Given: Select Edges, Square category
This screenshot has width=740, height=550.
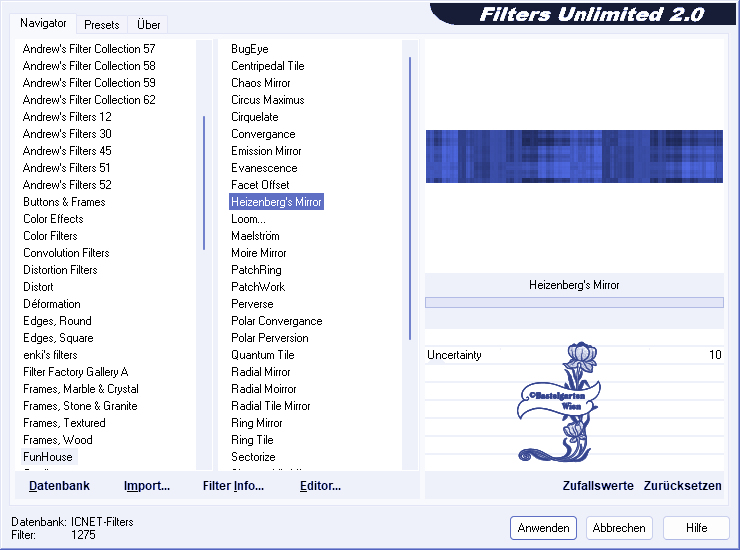Looking at the screenshot, I should click(58, 338).
